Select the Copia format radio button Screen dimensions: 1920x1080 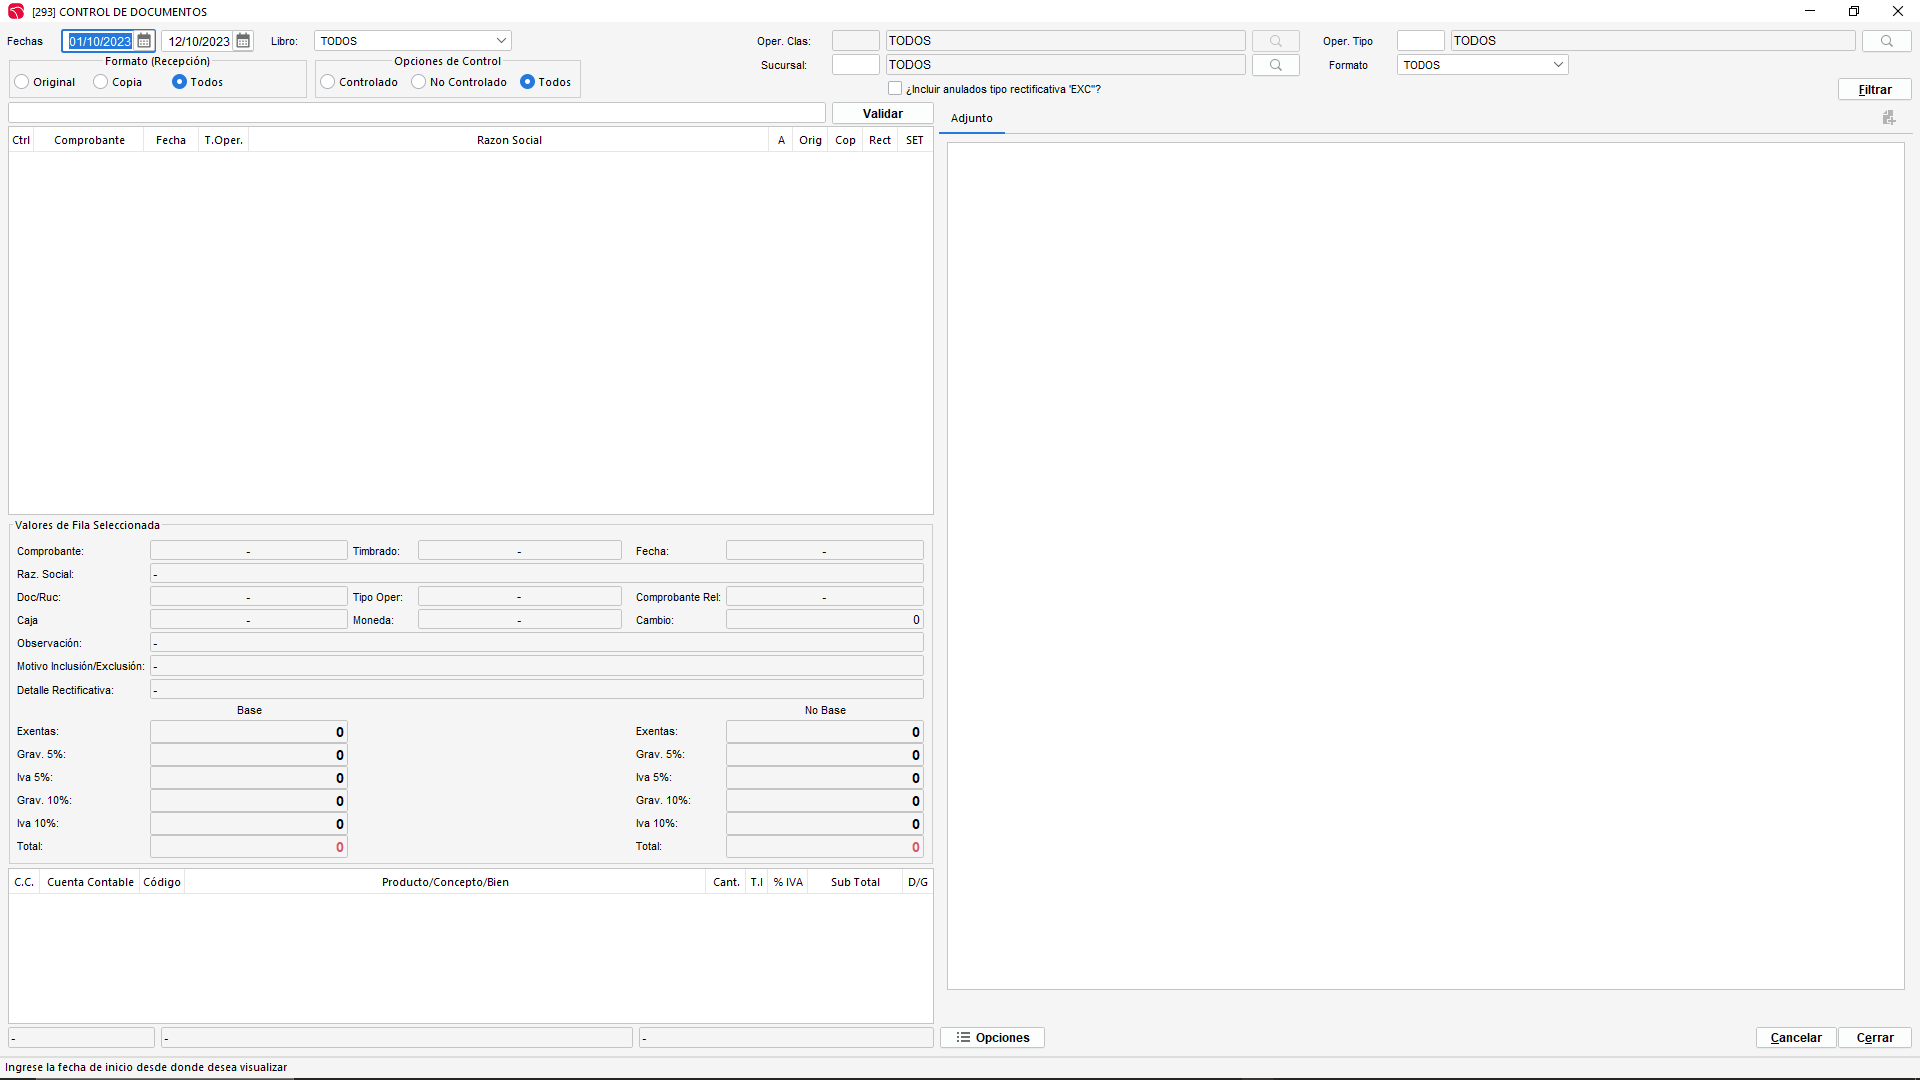[101, 82]
